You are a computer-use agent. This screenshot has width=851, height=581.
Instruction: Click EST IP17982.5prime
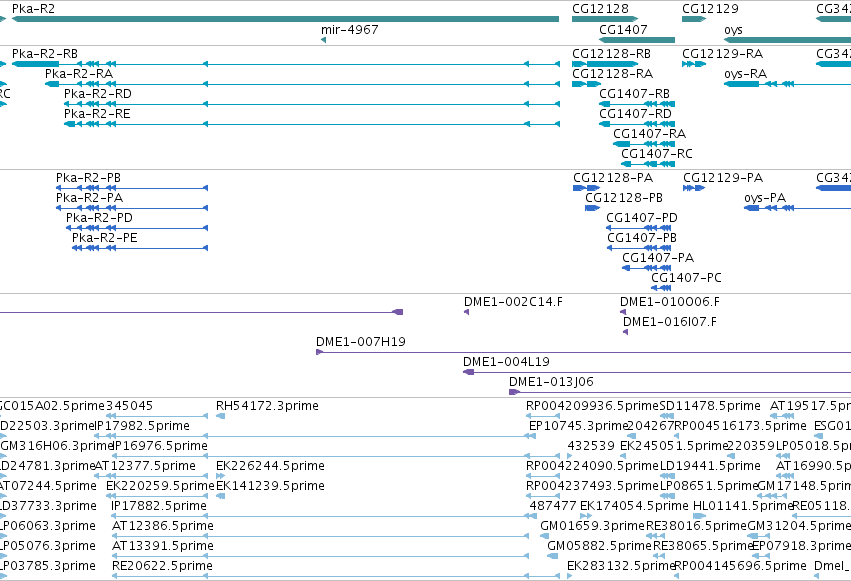143,426
